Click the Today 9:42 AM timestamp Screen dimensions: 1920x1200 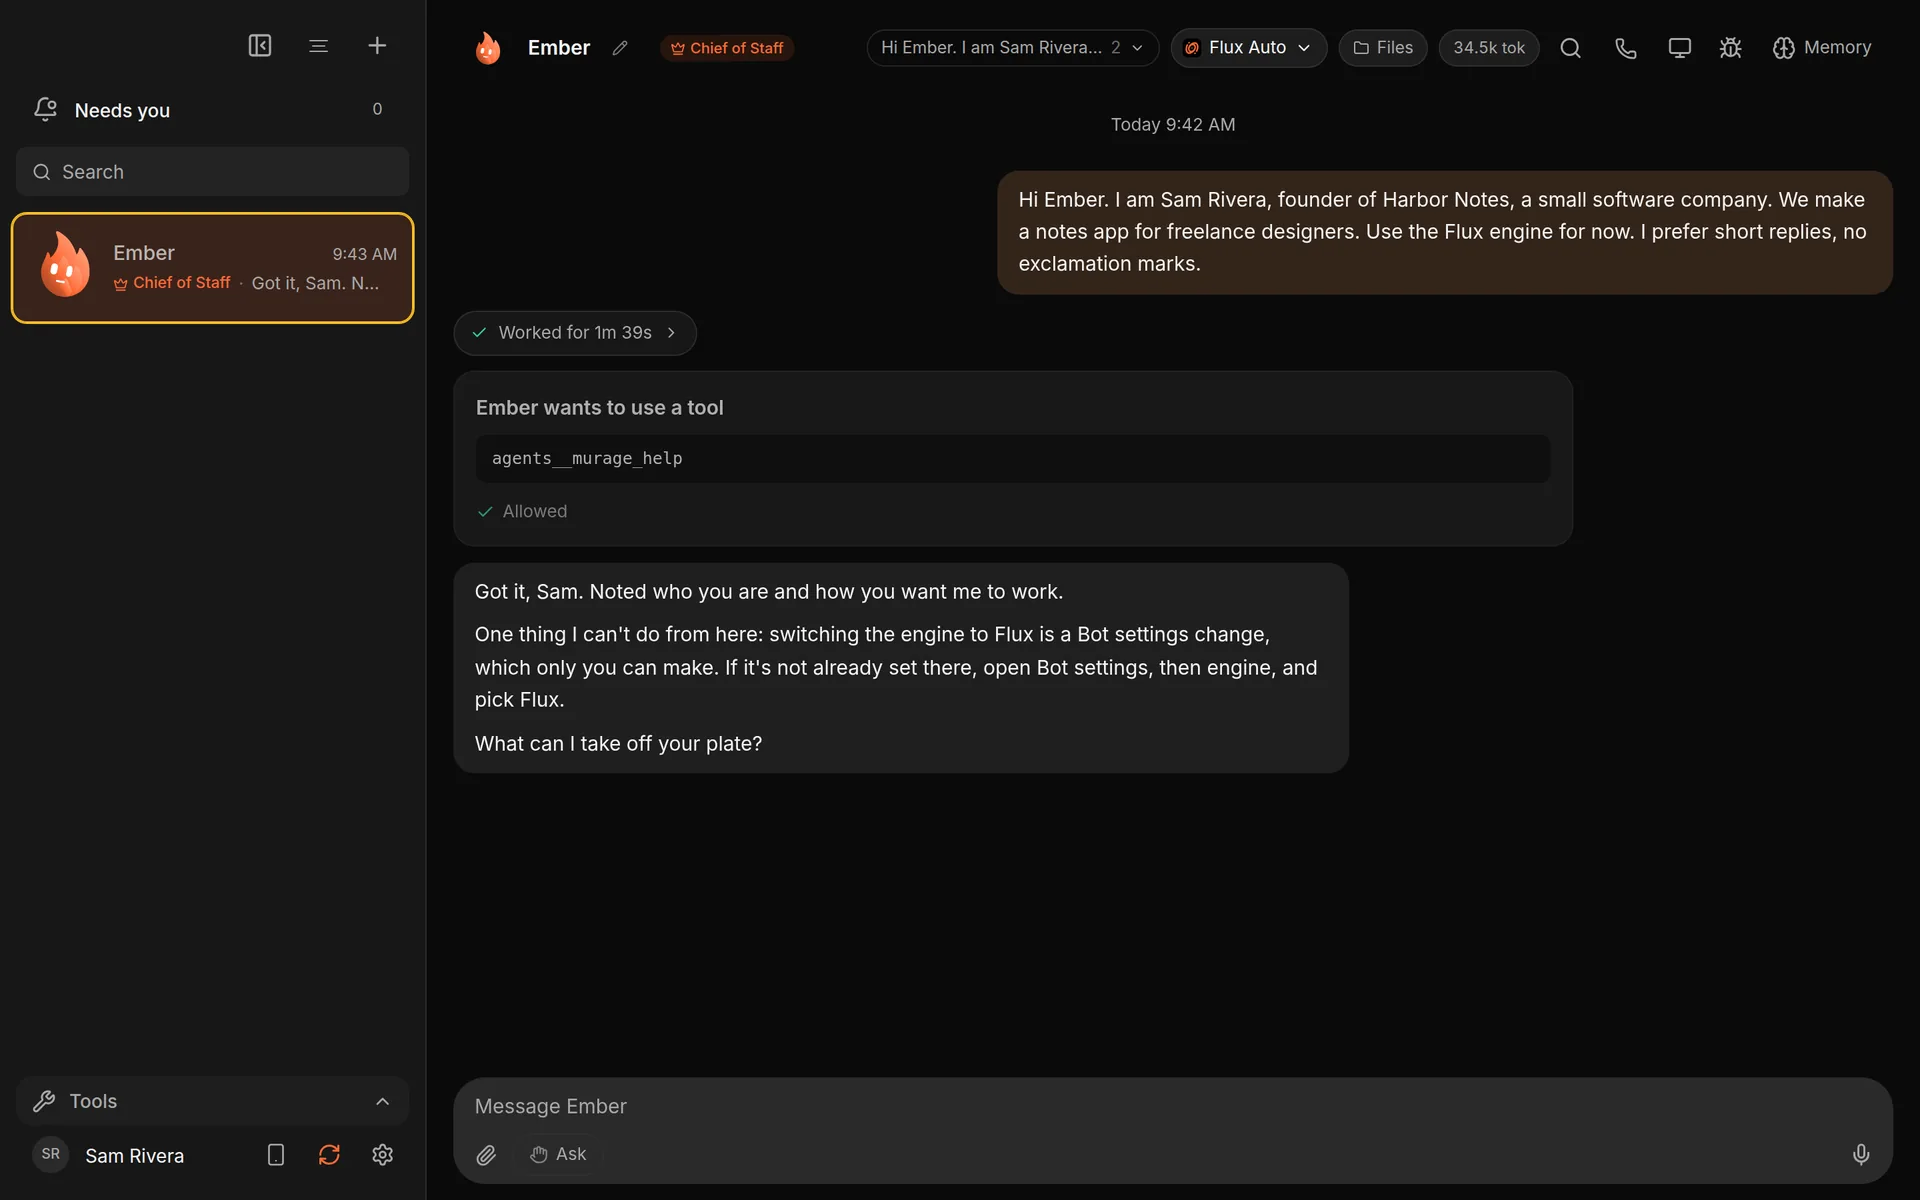point(1173,125)
